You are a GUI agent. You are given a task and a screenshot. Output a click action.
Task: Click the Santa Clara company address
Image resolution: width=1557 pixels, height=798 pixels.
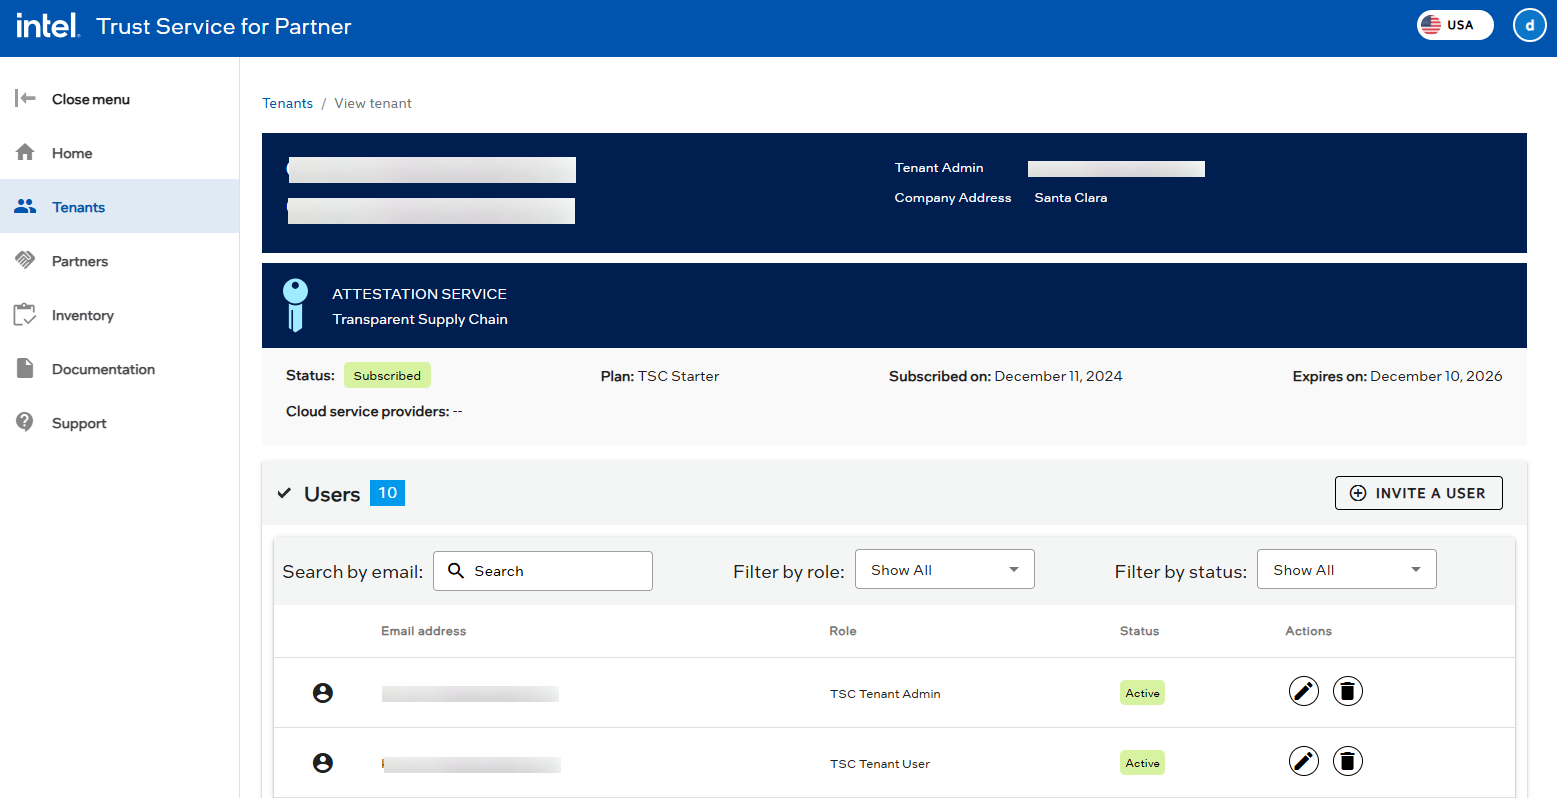[x=1070, y=198]
